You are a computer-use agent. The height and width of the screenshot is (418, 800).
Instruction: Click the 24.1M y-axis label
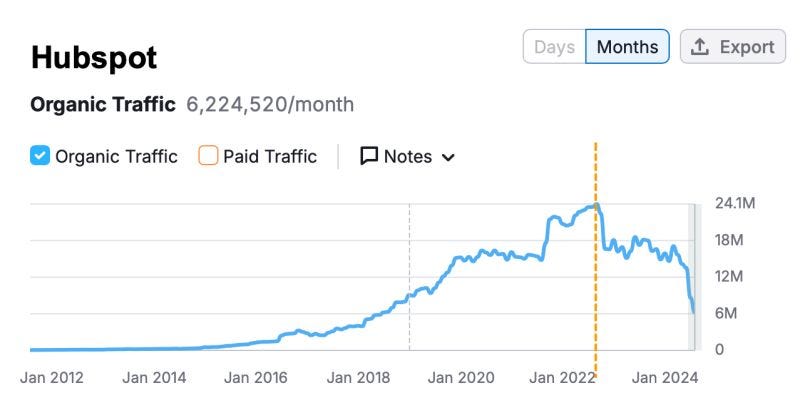[735, 203]
